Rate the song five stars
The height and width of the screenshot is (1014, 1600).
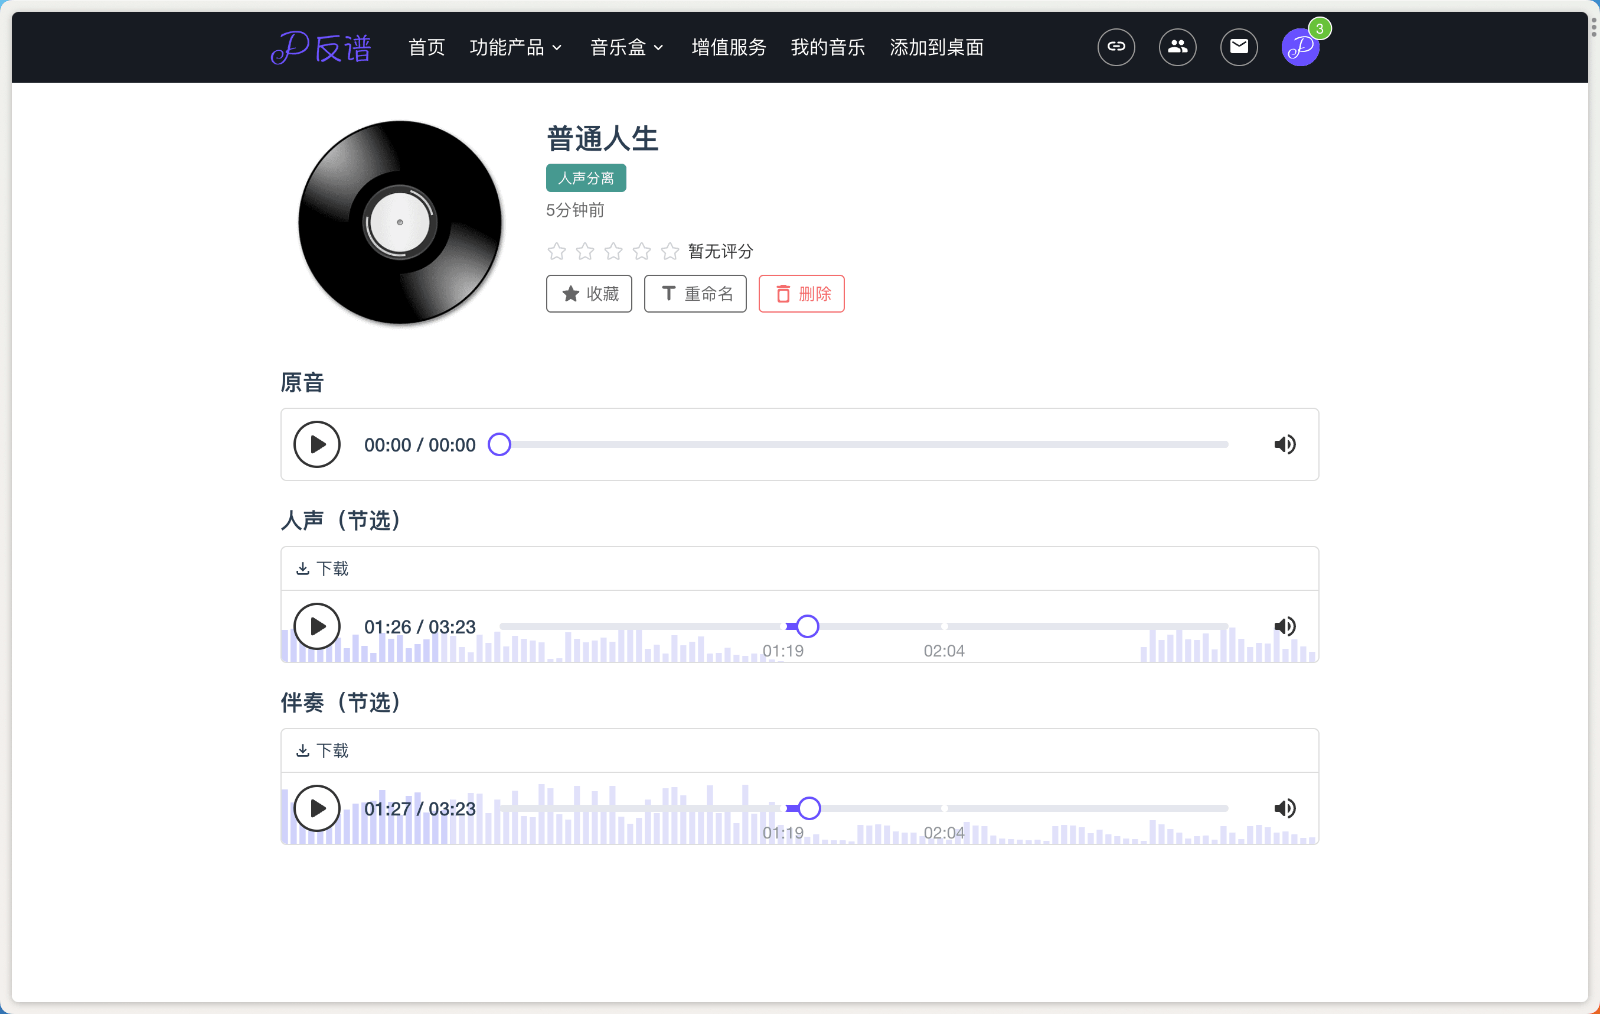(x=670, y=251)
